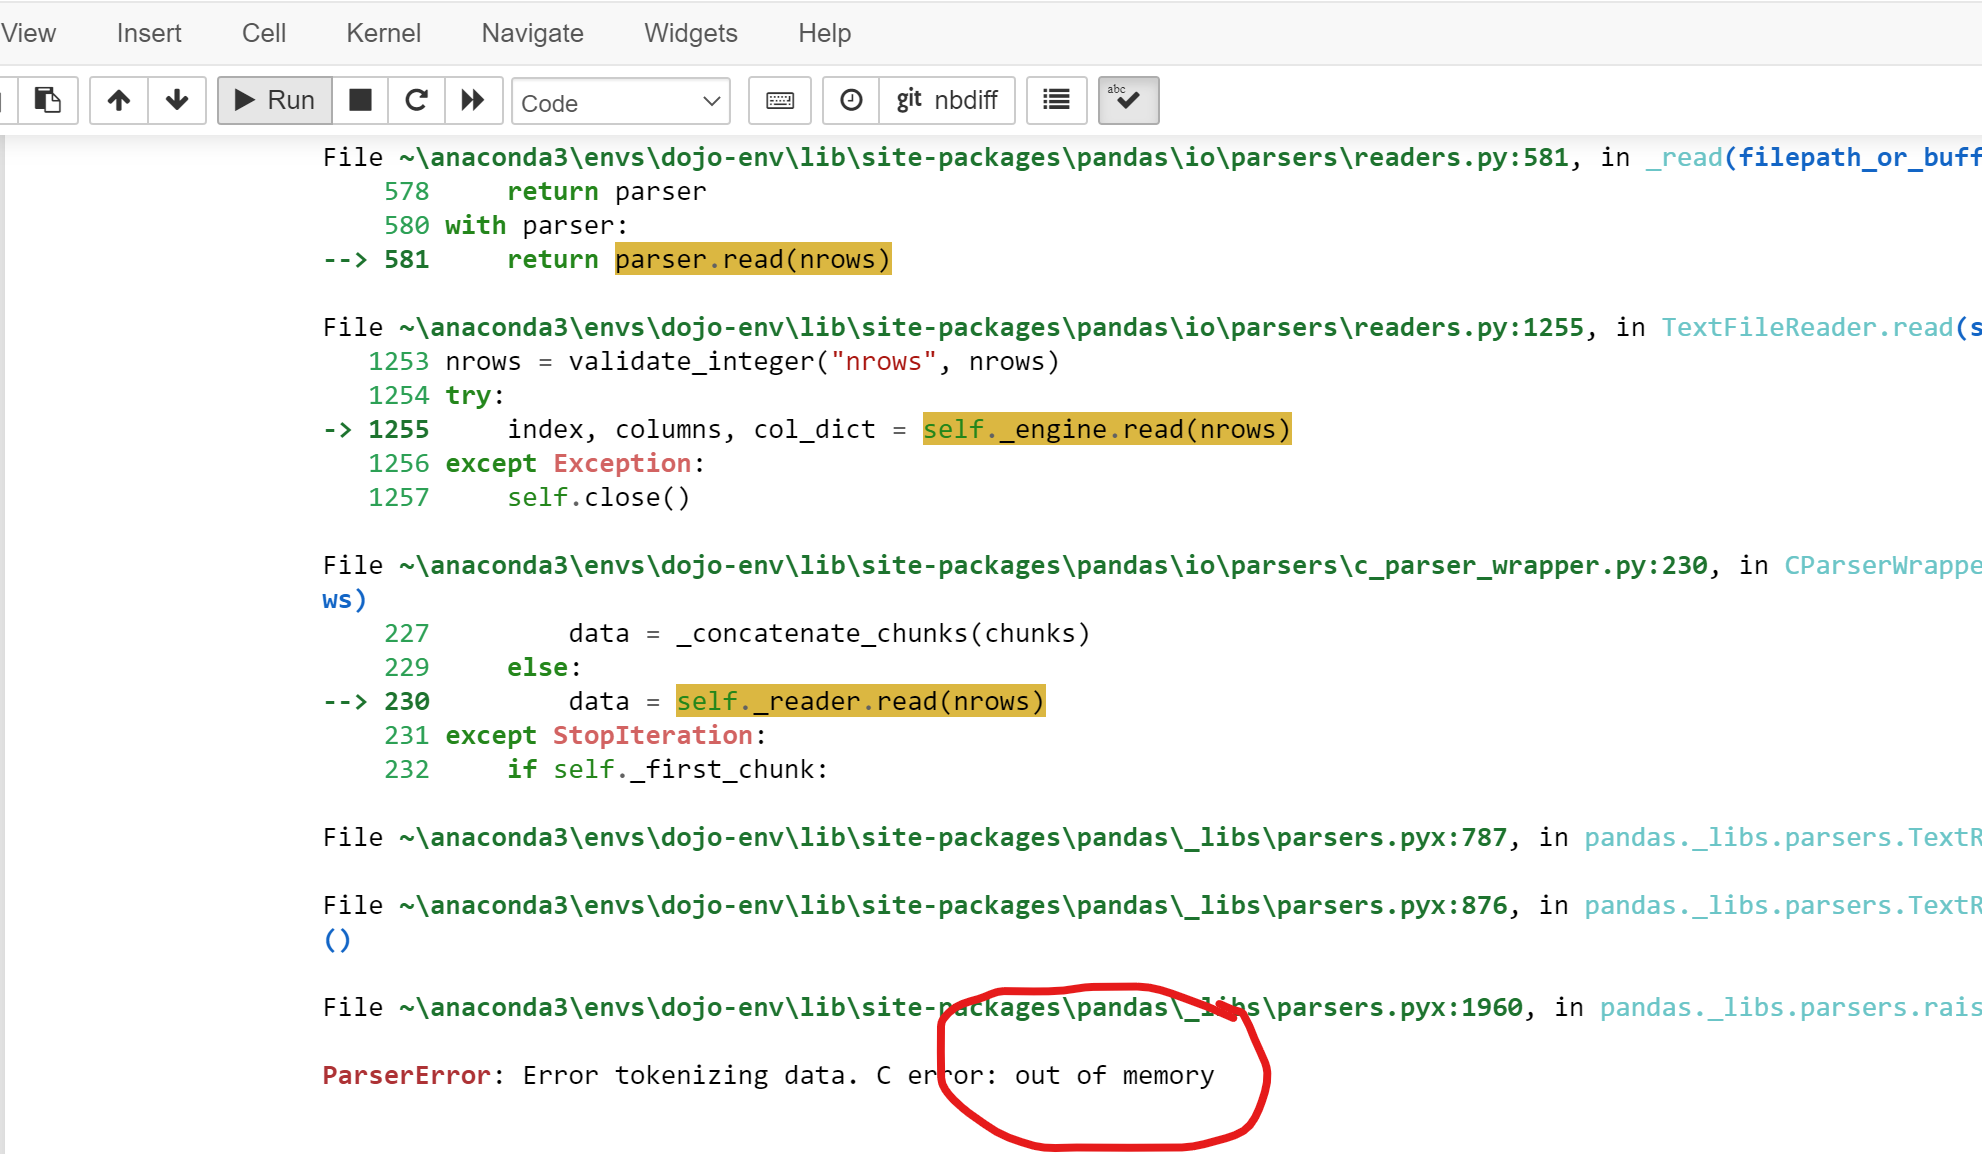The height and width of the screenshot is (1154, 1982).
Task: Toggle the table of contents list icon
Action: click(1056, 100)
